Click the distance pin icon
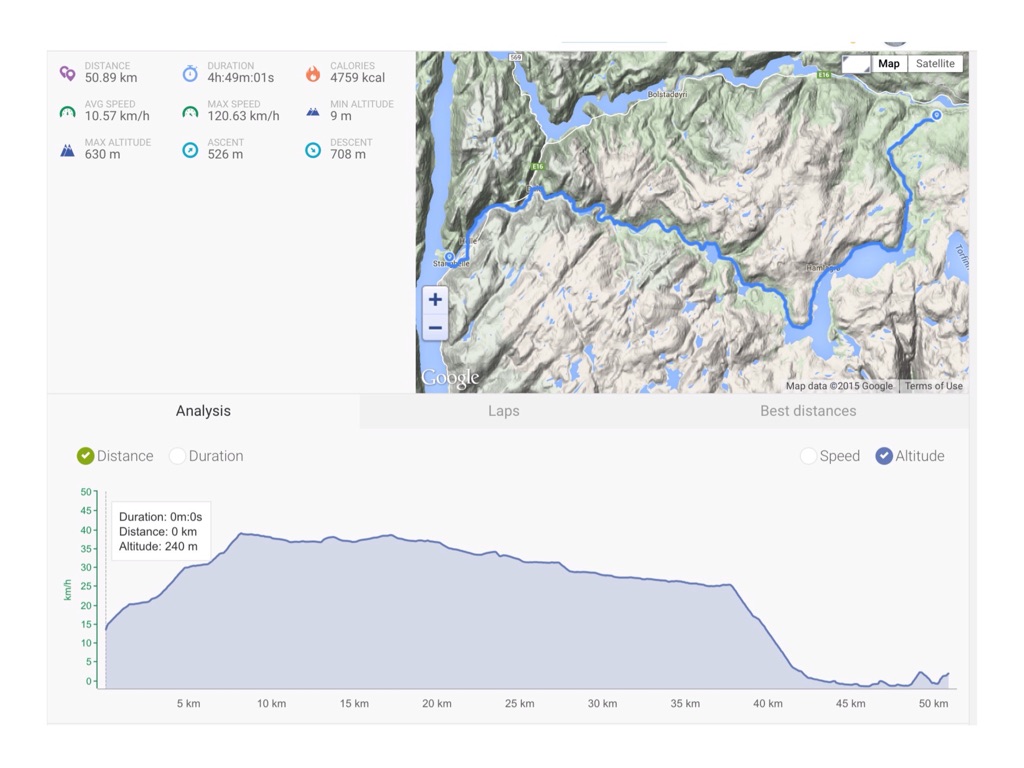The image size is (1024, 768). (67, 73)
